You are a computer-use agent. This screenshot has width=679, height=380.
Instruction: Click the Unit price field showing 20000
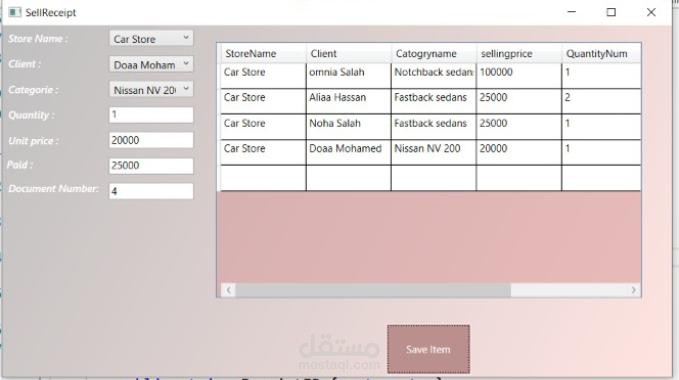[x=151, y=140]
